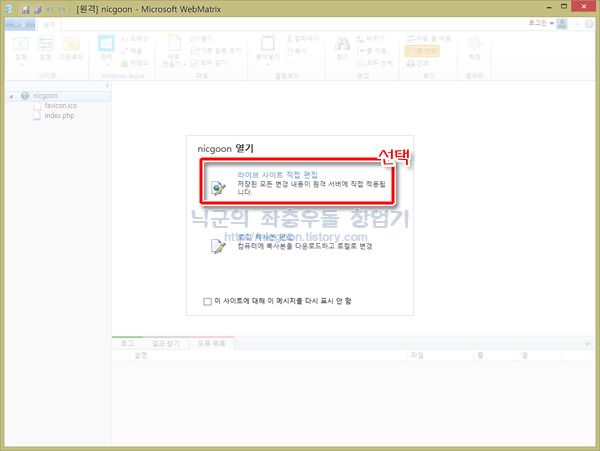Click the help icon at top right
Viewport: 600px width, 451px height.
click(590, 24)
